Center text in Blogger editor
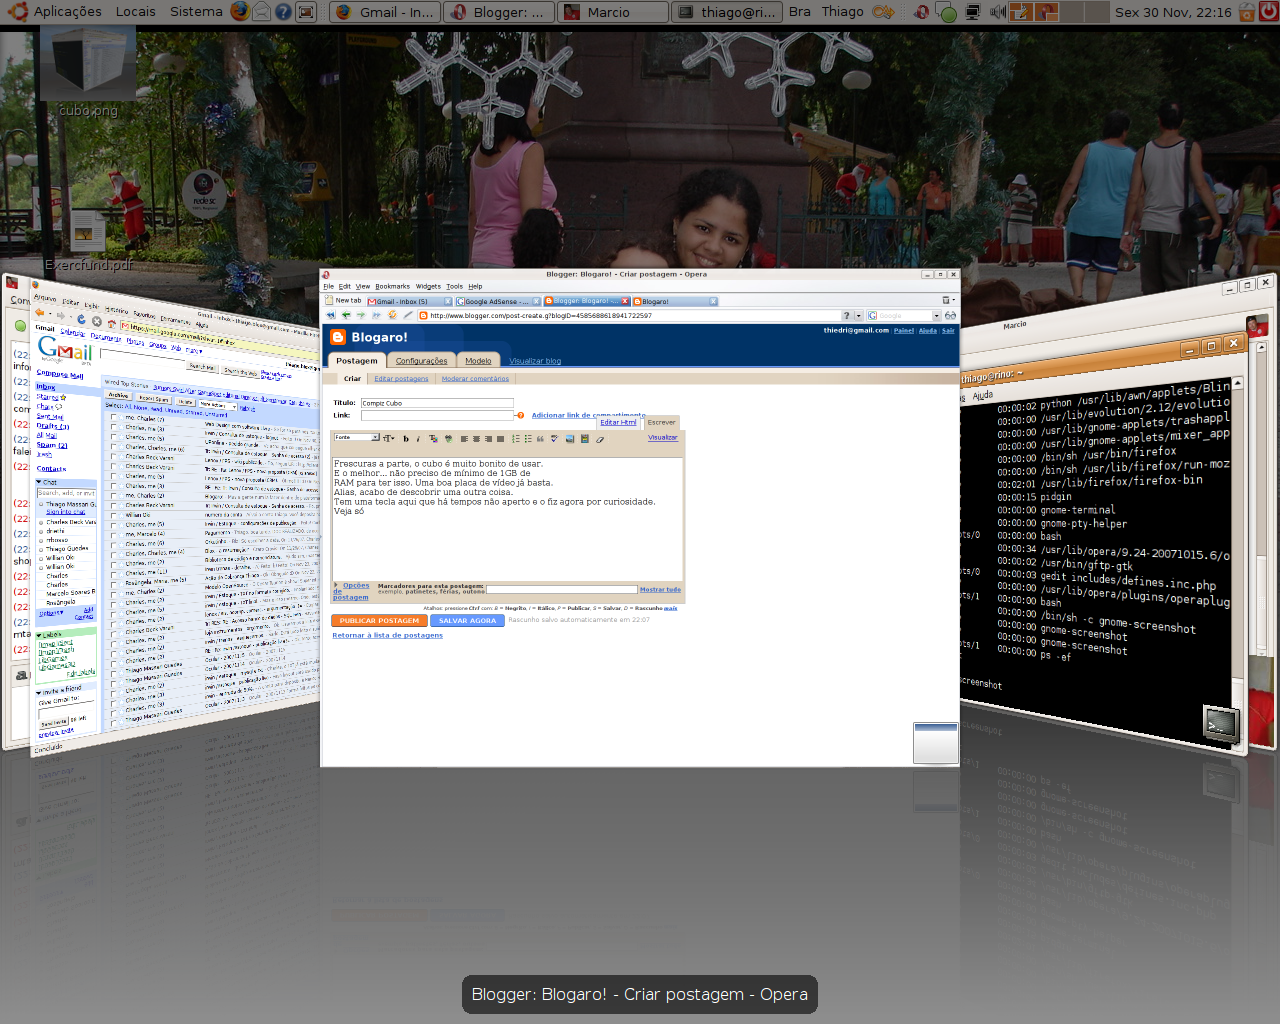 (476, 439)
